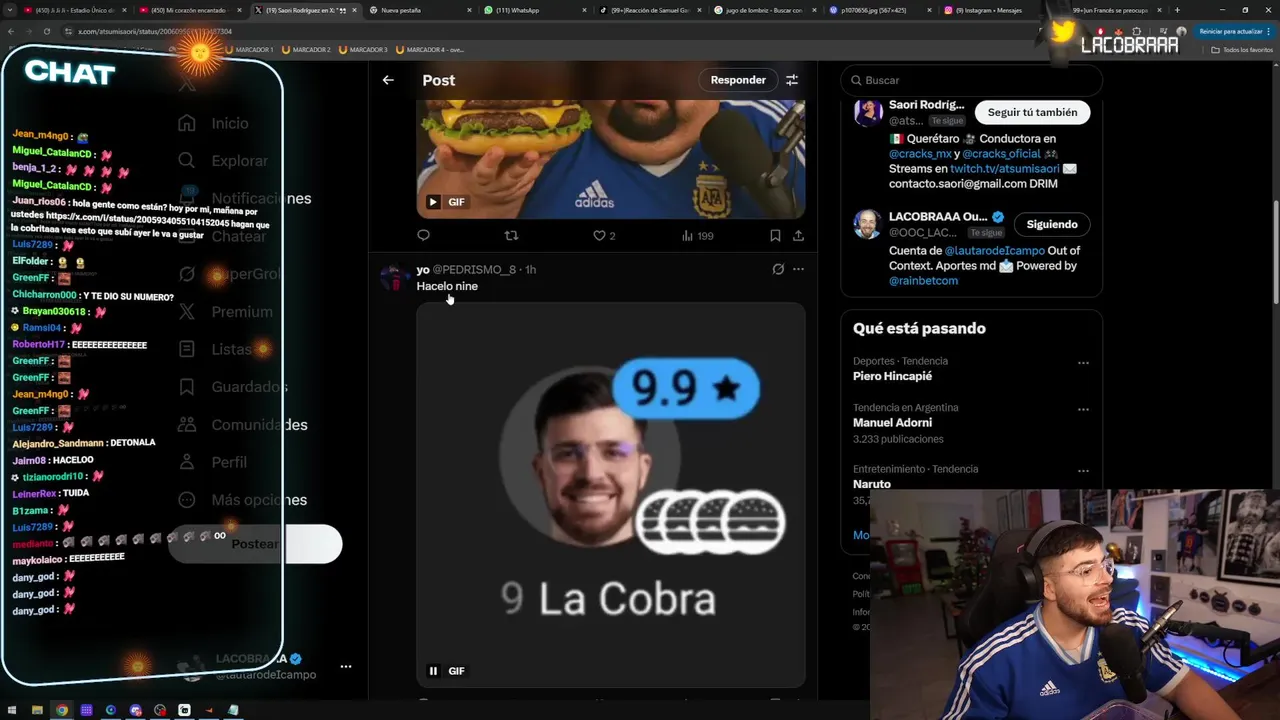Open the 9.9 La Cobra GIF image

pos(611,495)
